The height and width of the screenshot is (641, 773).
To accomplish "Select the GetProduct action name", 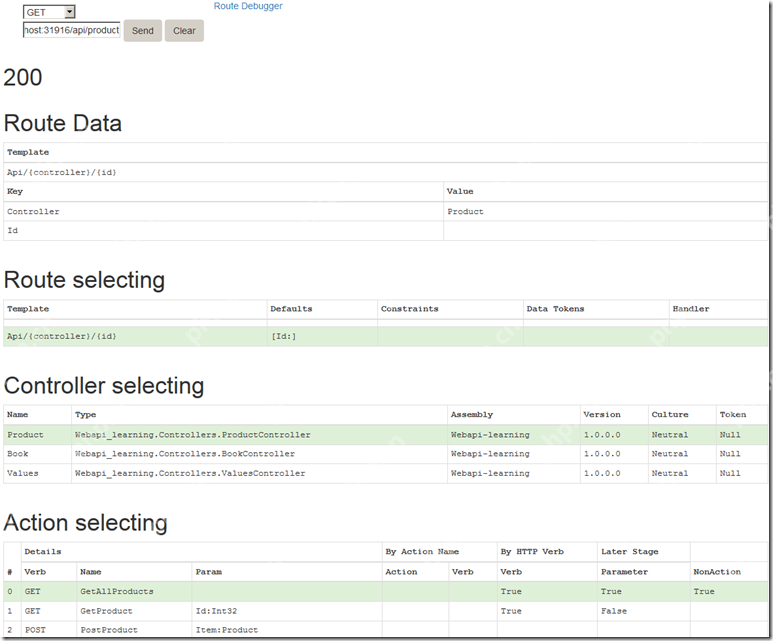I will click(x=106, y=610).
